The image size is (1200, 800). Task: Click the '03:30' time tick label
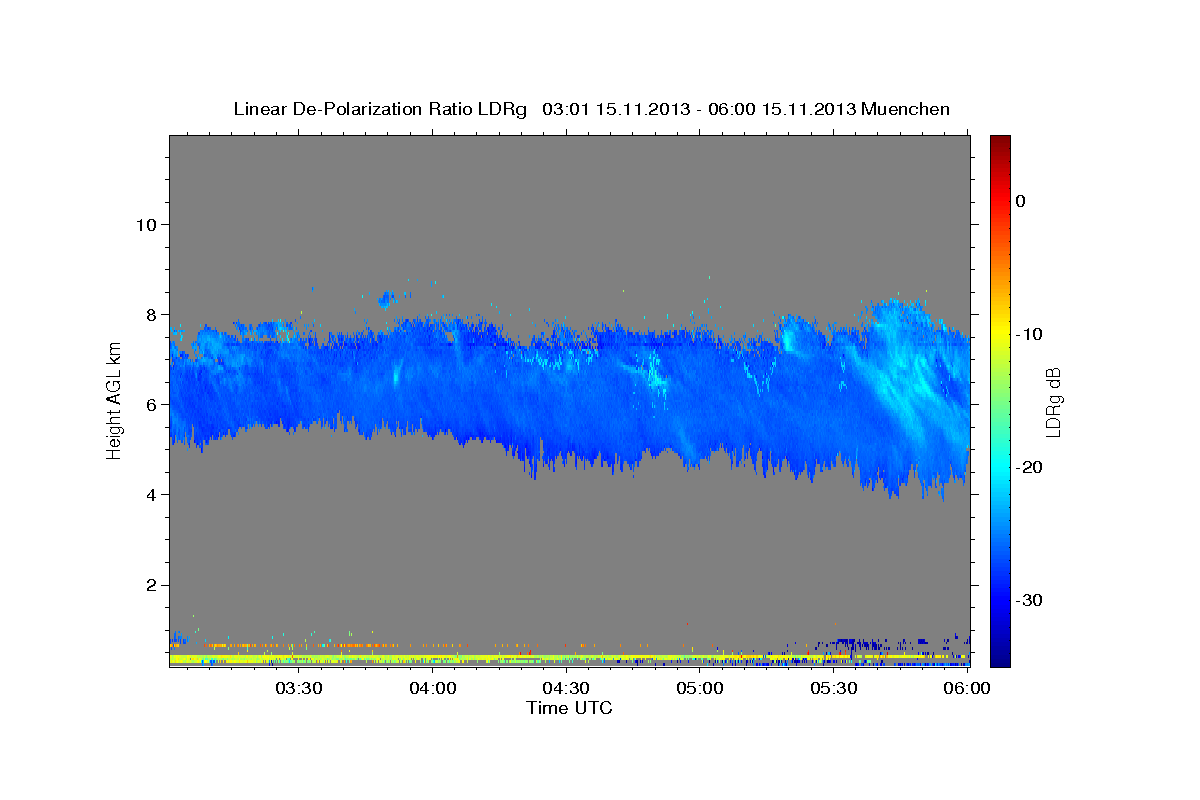point(298,688)
